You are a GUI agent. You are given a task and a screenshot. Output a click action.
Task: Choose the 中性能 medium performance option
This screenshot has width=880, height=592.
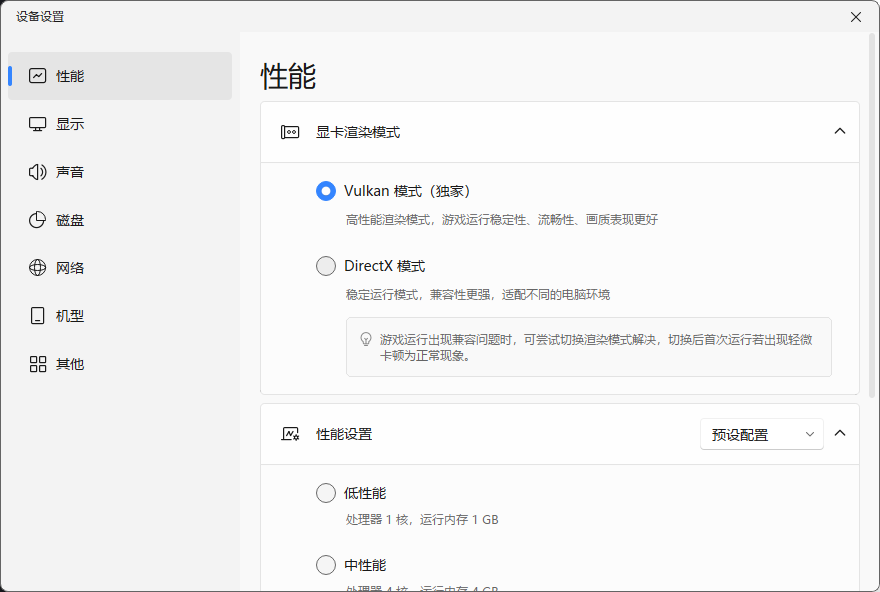click(325, 564)
